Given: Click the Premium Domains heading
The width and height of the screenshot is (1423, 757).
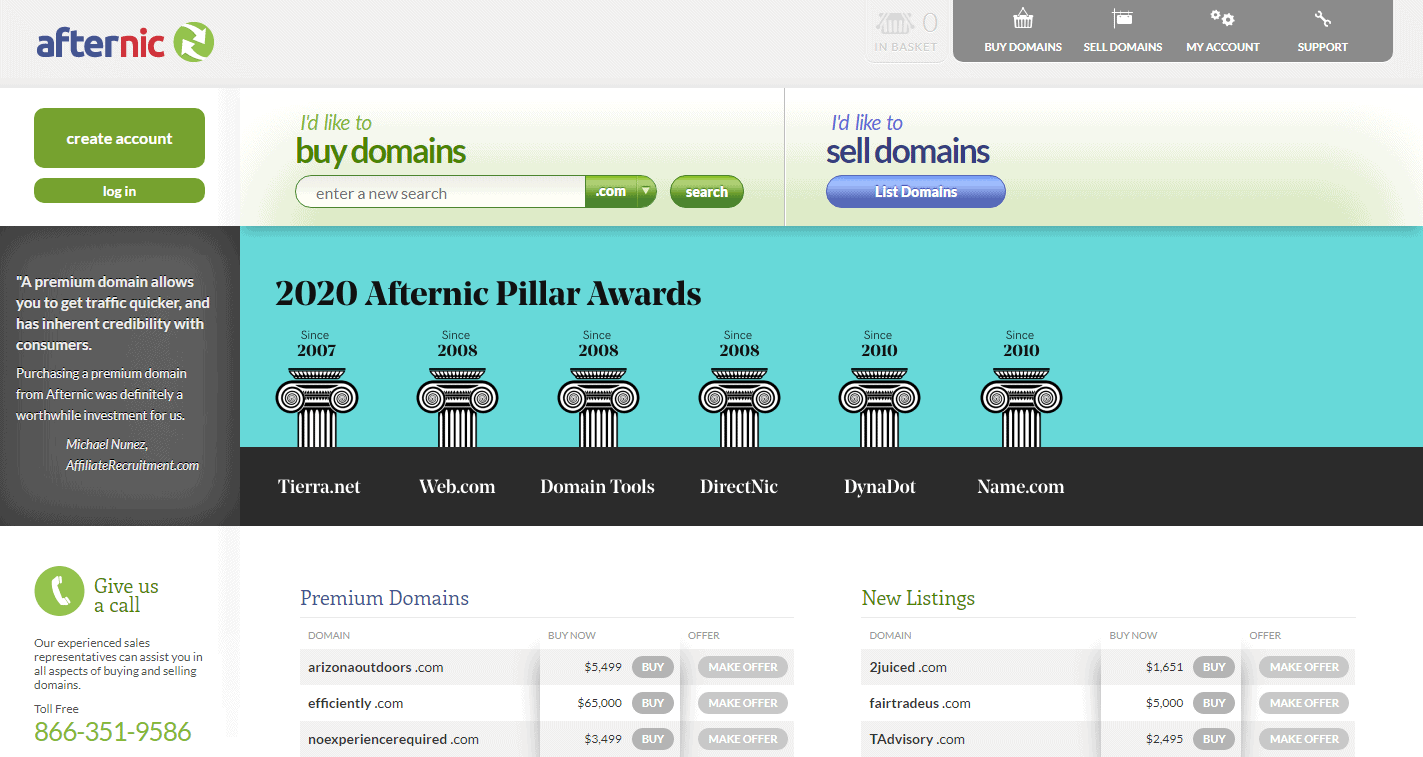Looking at the screenshot, I should (x=385, y=598).
